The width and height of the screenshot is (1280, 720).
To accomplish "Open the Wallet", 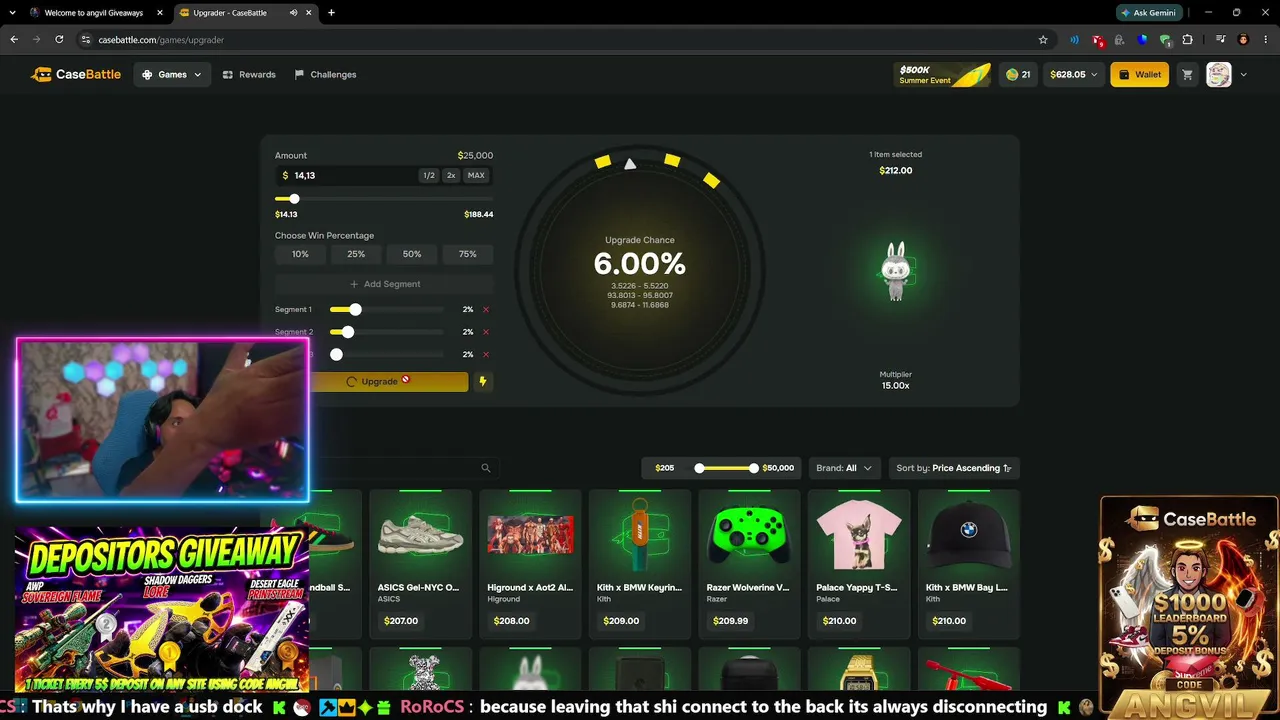I will point(1139,75).
